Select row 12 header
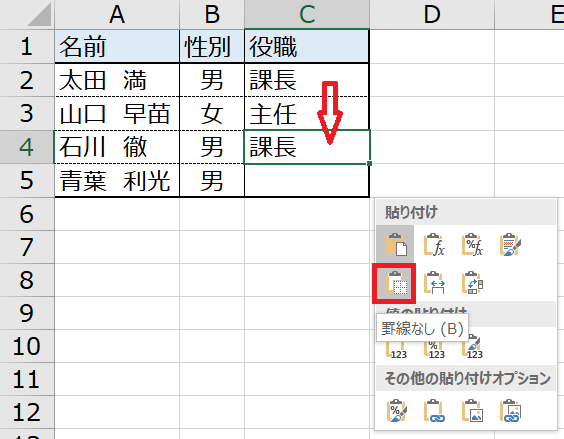 (x=27, y=412)
